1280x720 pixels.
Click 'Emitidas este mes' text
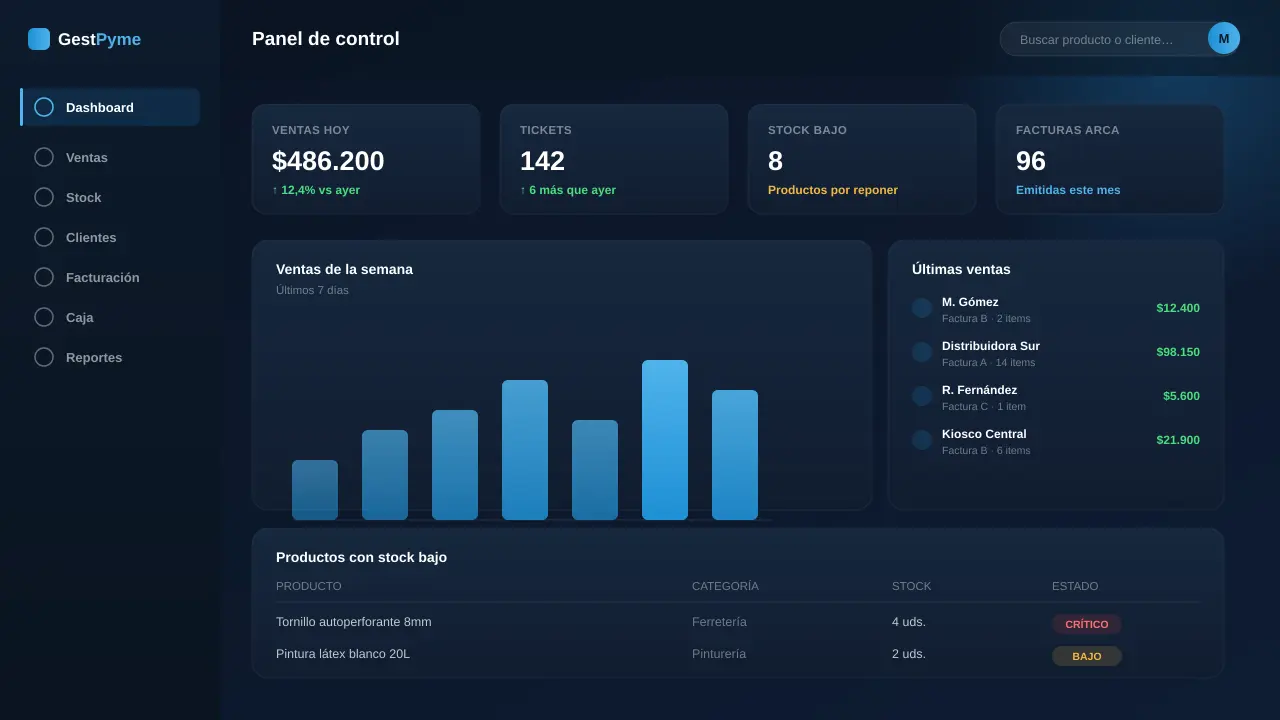pos(1068,190)
